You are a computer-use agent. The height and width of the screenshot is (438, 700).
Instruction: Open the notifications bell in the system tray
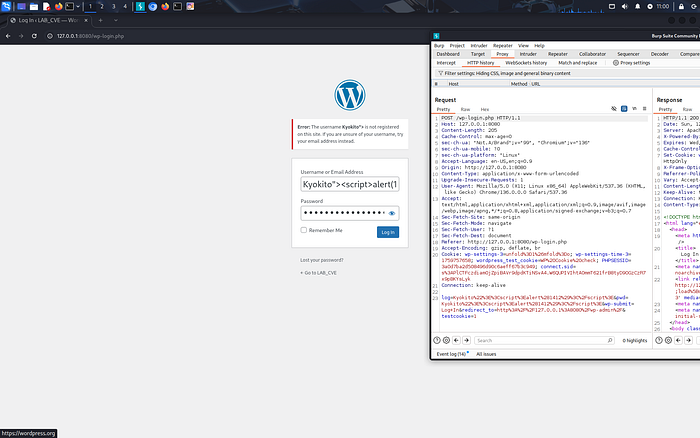(638, 6)
